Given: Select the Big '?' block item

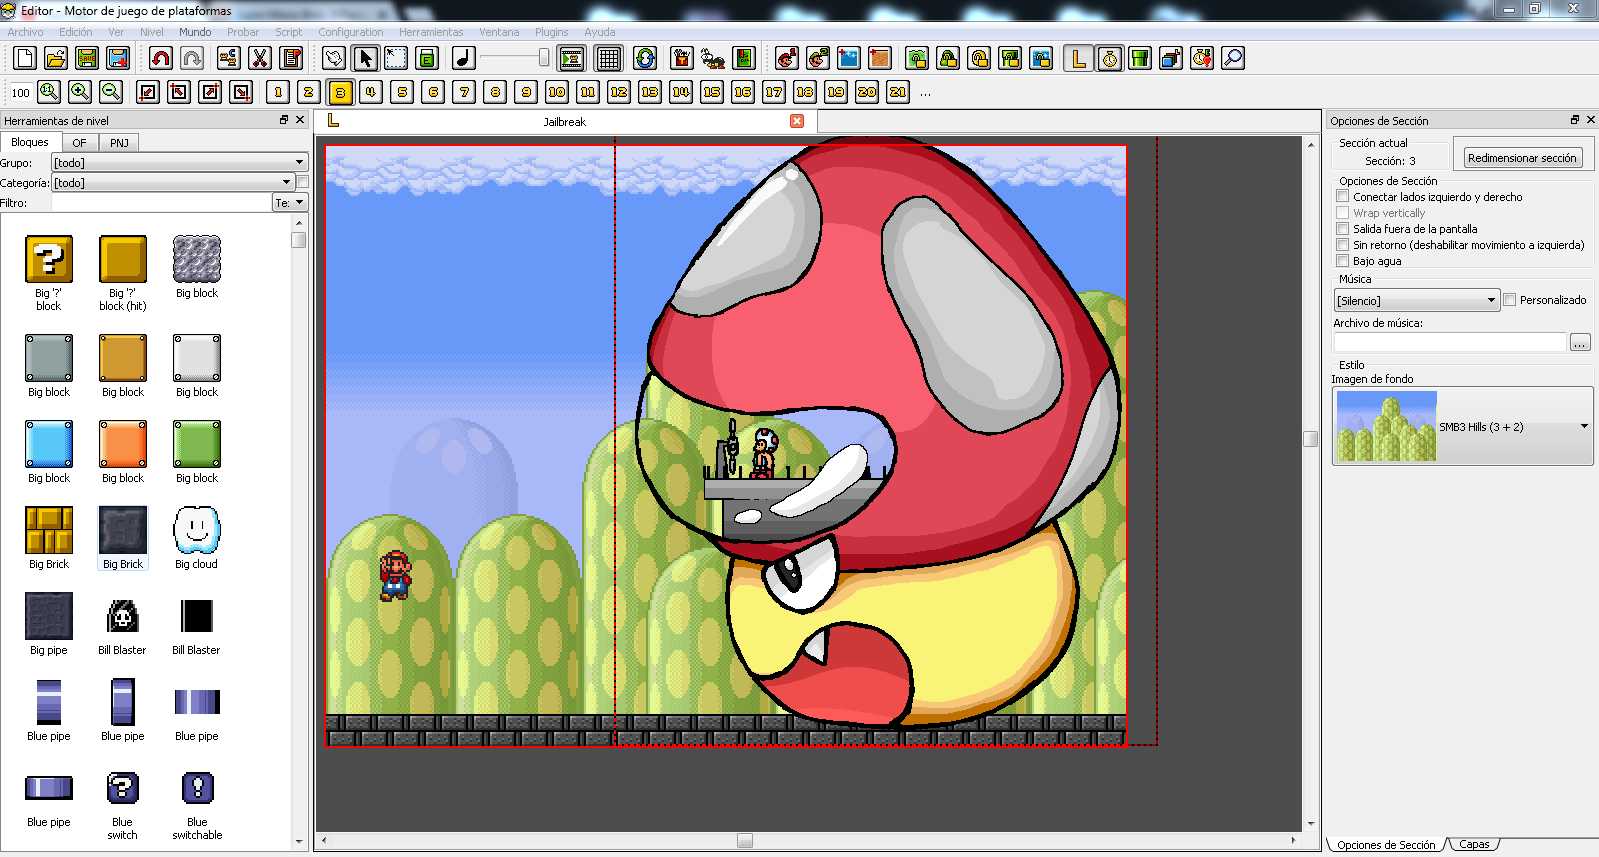Looking at the screenshot, I should (49, 273).
